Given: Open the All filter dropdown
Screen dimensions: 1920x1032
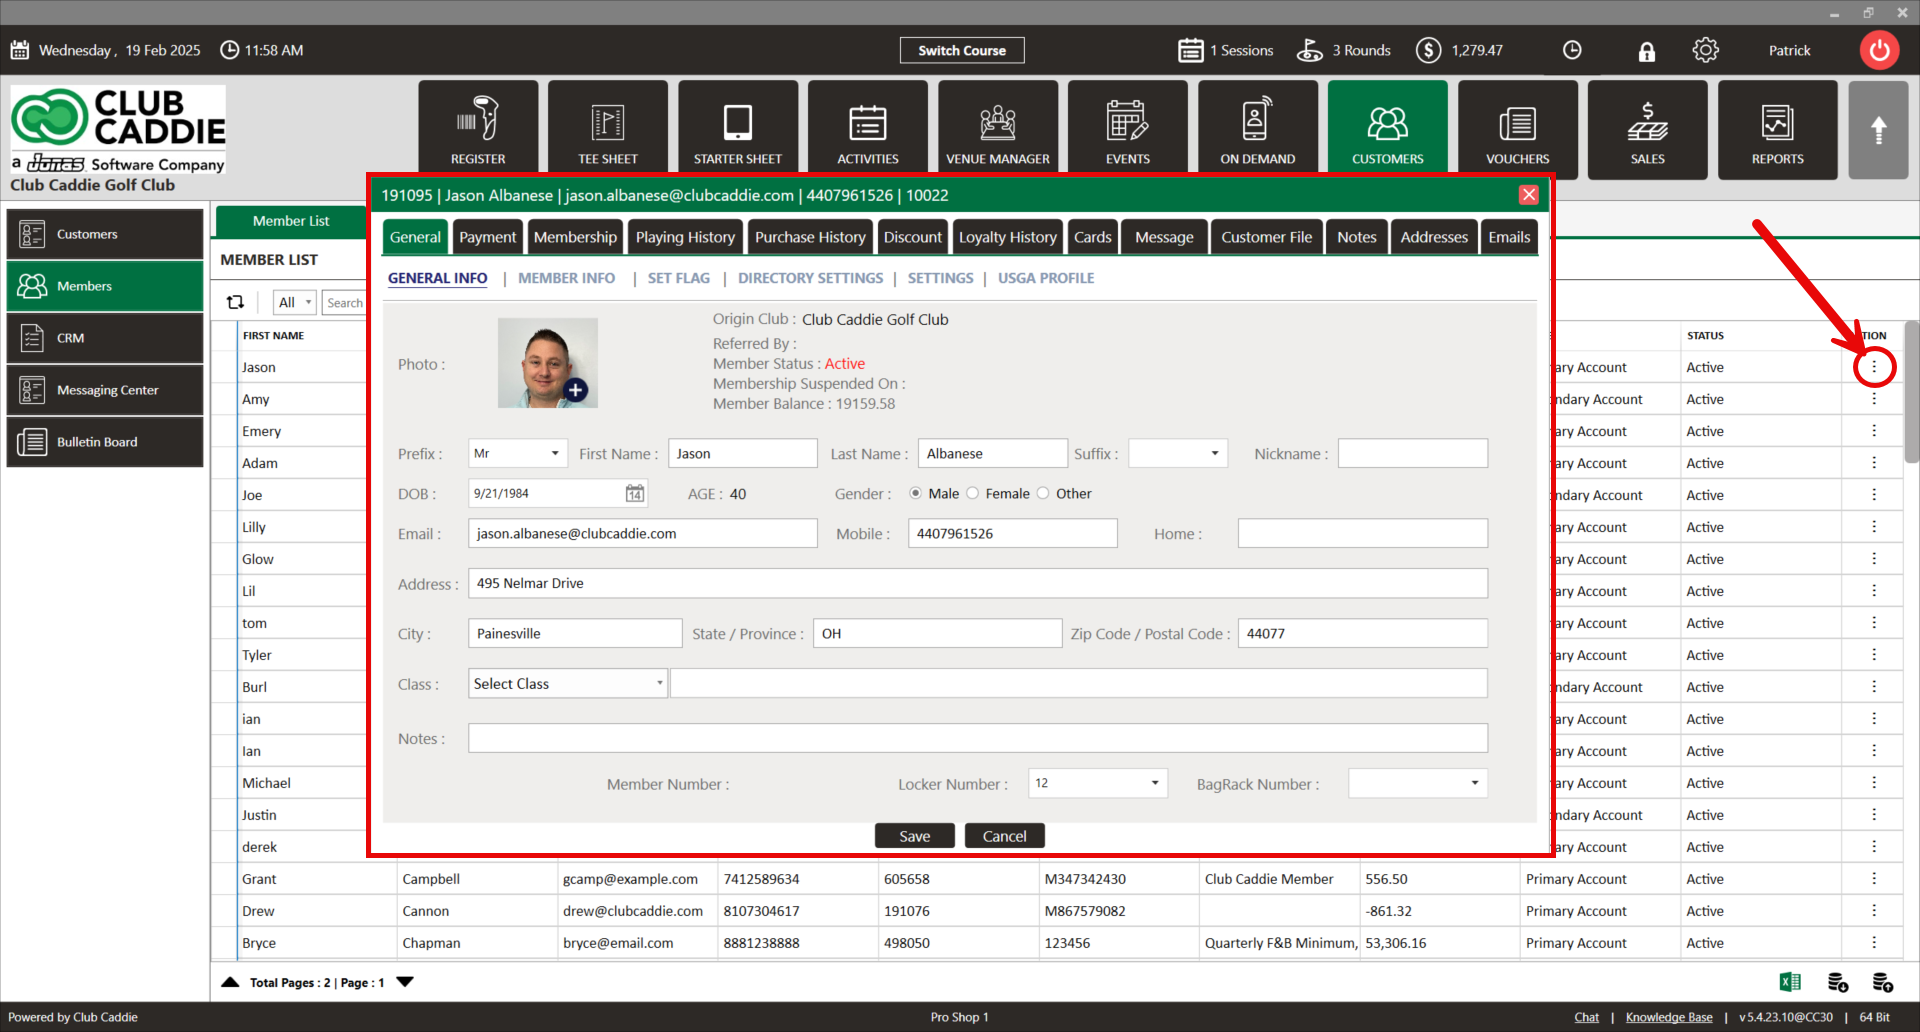Looking at the screenshot, I should [x=295, y=302].
